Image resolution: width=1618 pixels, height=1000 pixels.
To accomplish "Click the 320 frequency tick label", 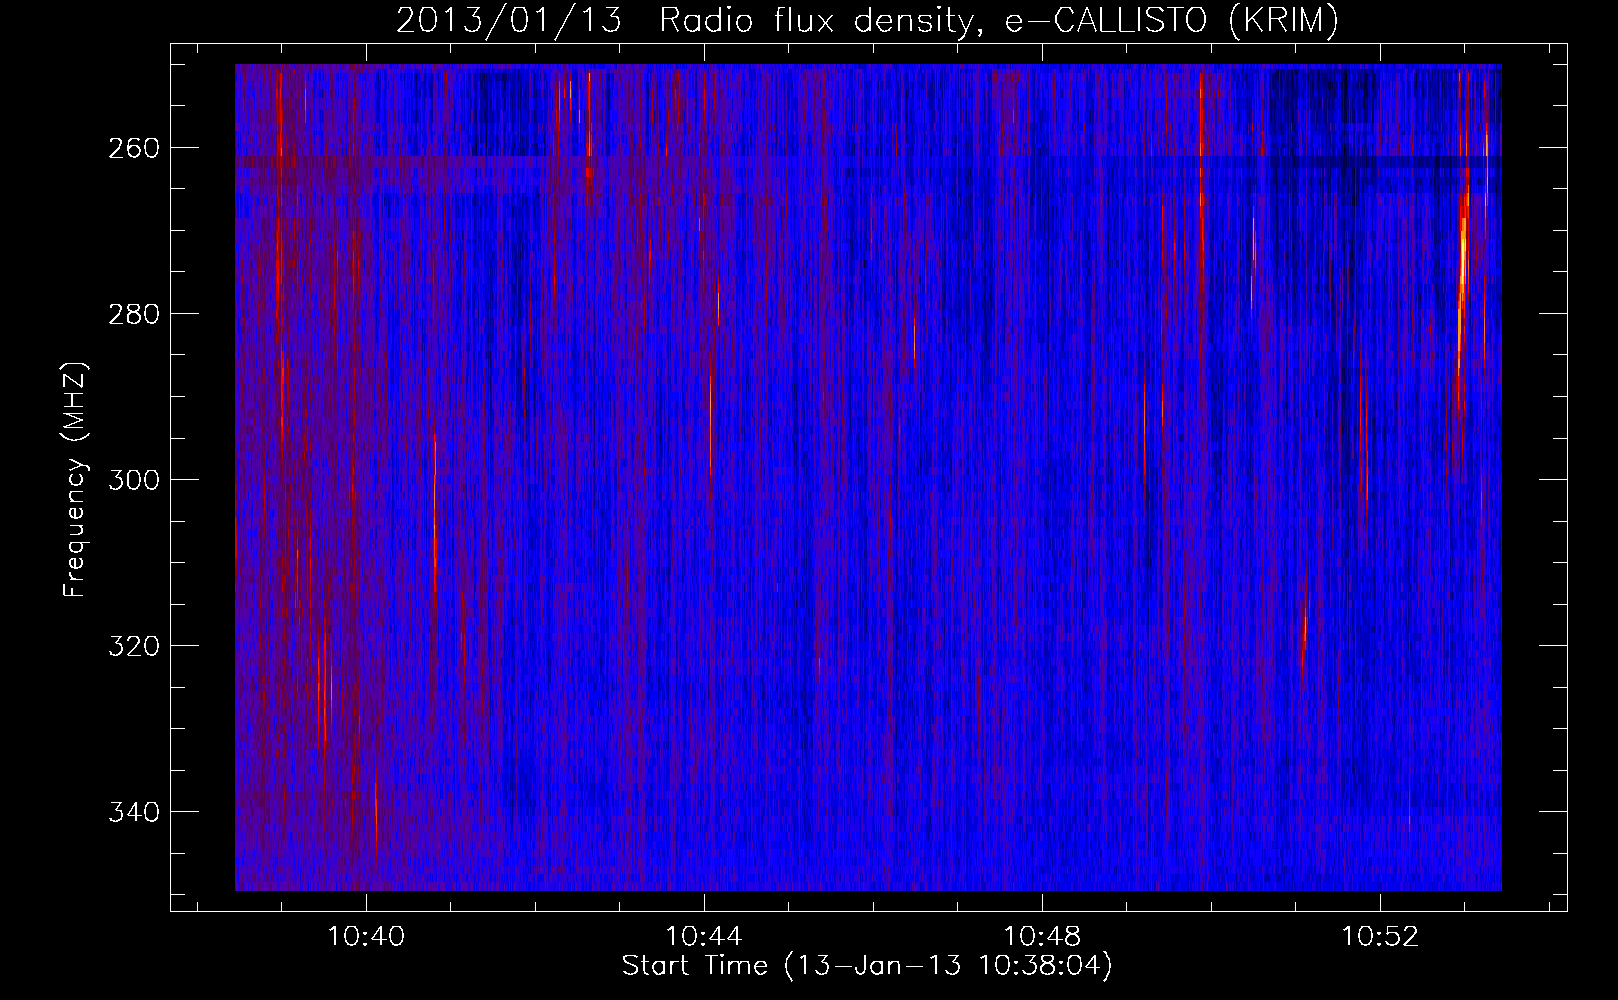I will 134,646.
